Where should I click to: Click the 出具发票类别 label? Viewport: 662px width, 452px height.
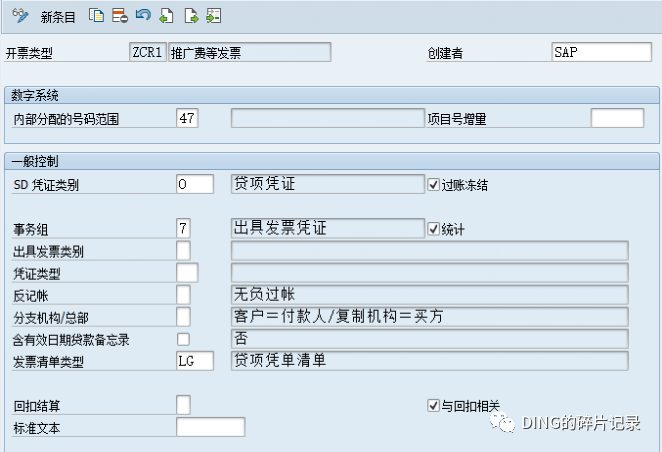pos(48,252)
